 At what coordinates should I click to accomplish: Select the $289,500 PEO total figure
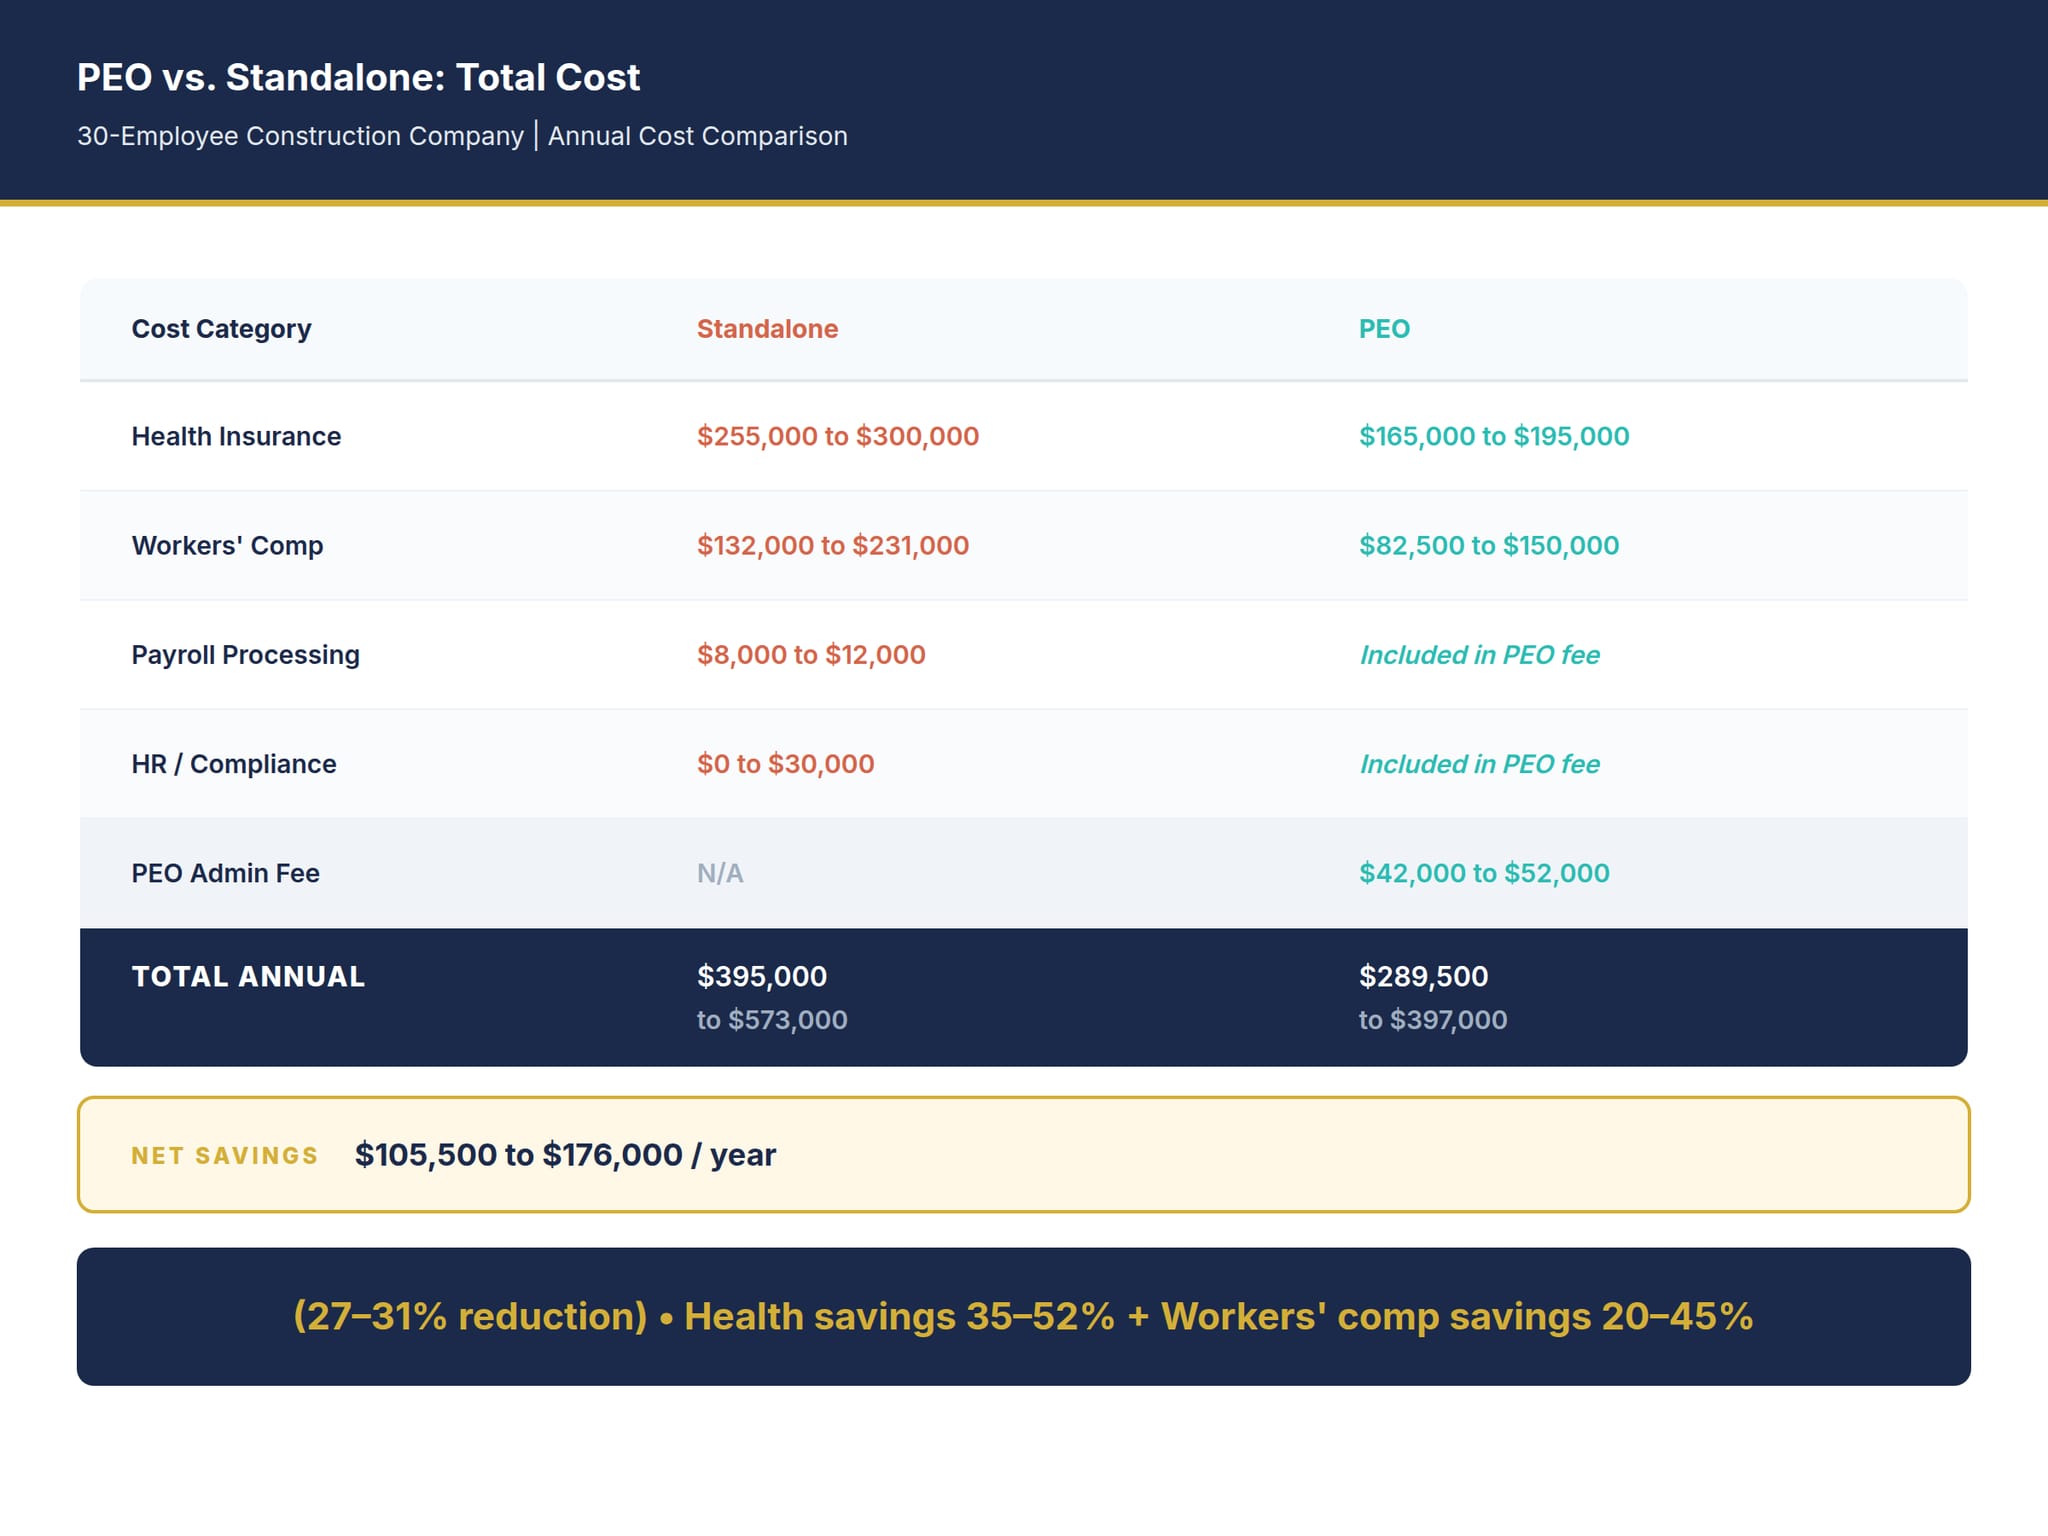(1421, 976)
